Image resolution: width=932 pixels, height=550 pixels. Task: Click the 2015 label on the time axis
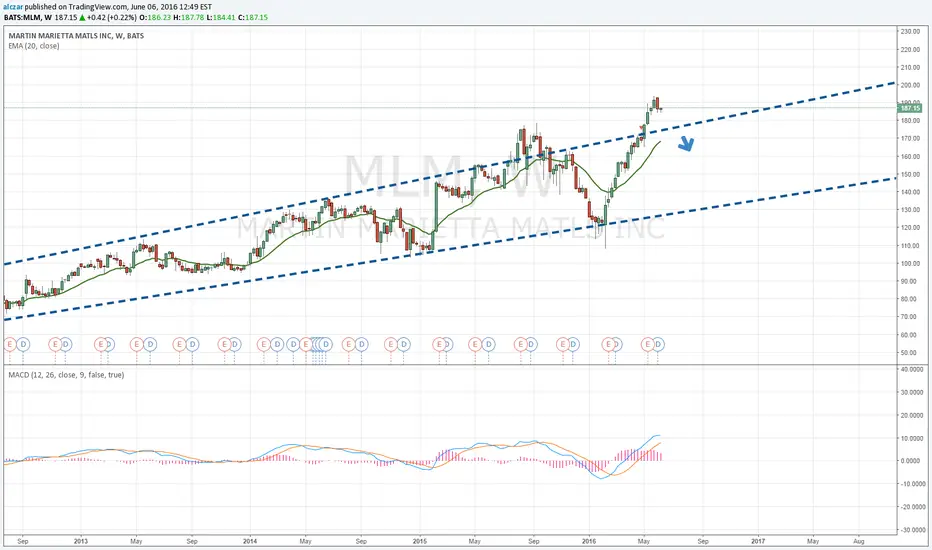(420, 541)
